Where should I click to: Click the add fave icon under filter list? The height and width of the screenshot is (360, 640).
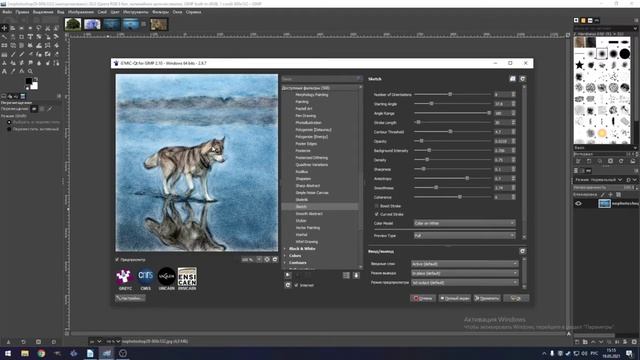coord(288,275)
